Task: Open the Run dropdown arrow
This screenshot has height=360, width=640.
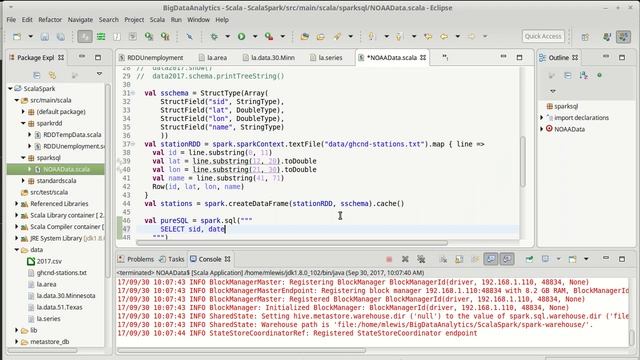Action: [x=255, y=36]
